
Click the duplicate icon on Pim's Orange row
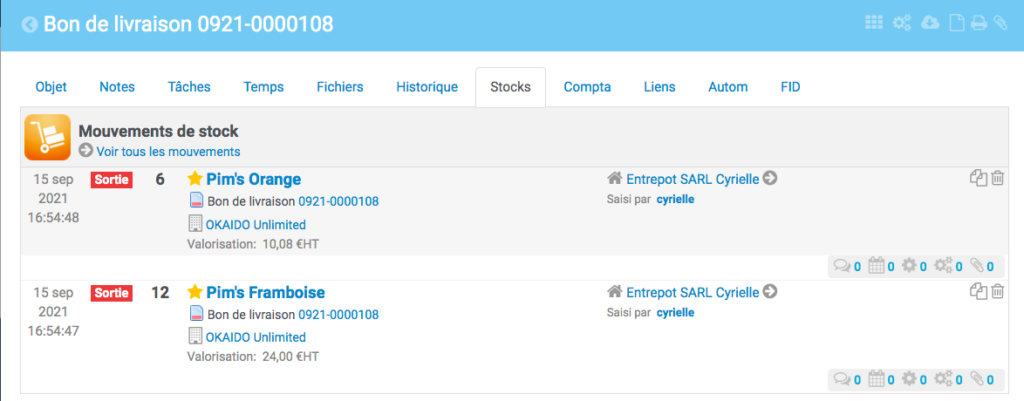[x=978, y=178]
